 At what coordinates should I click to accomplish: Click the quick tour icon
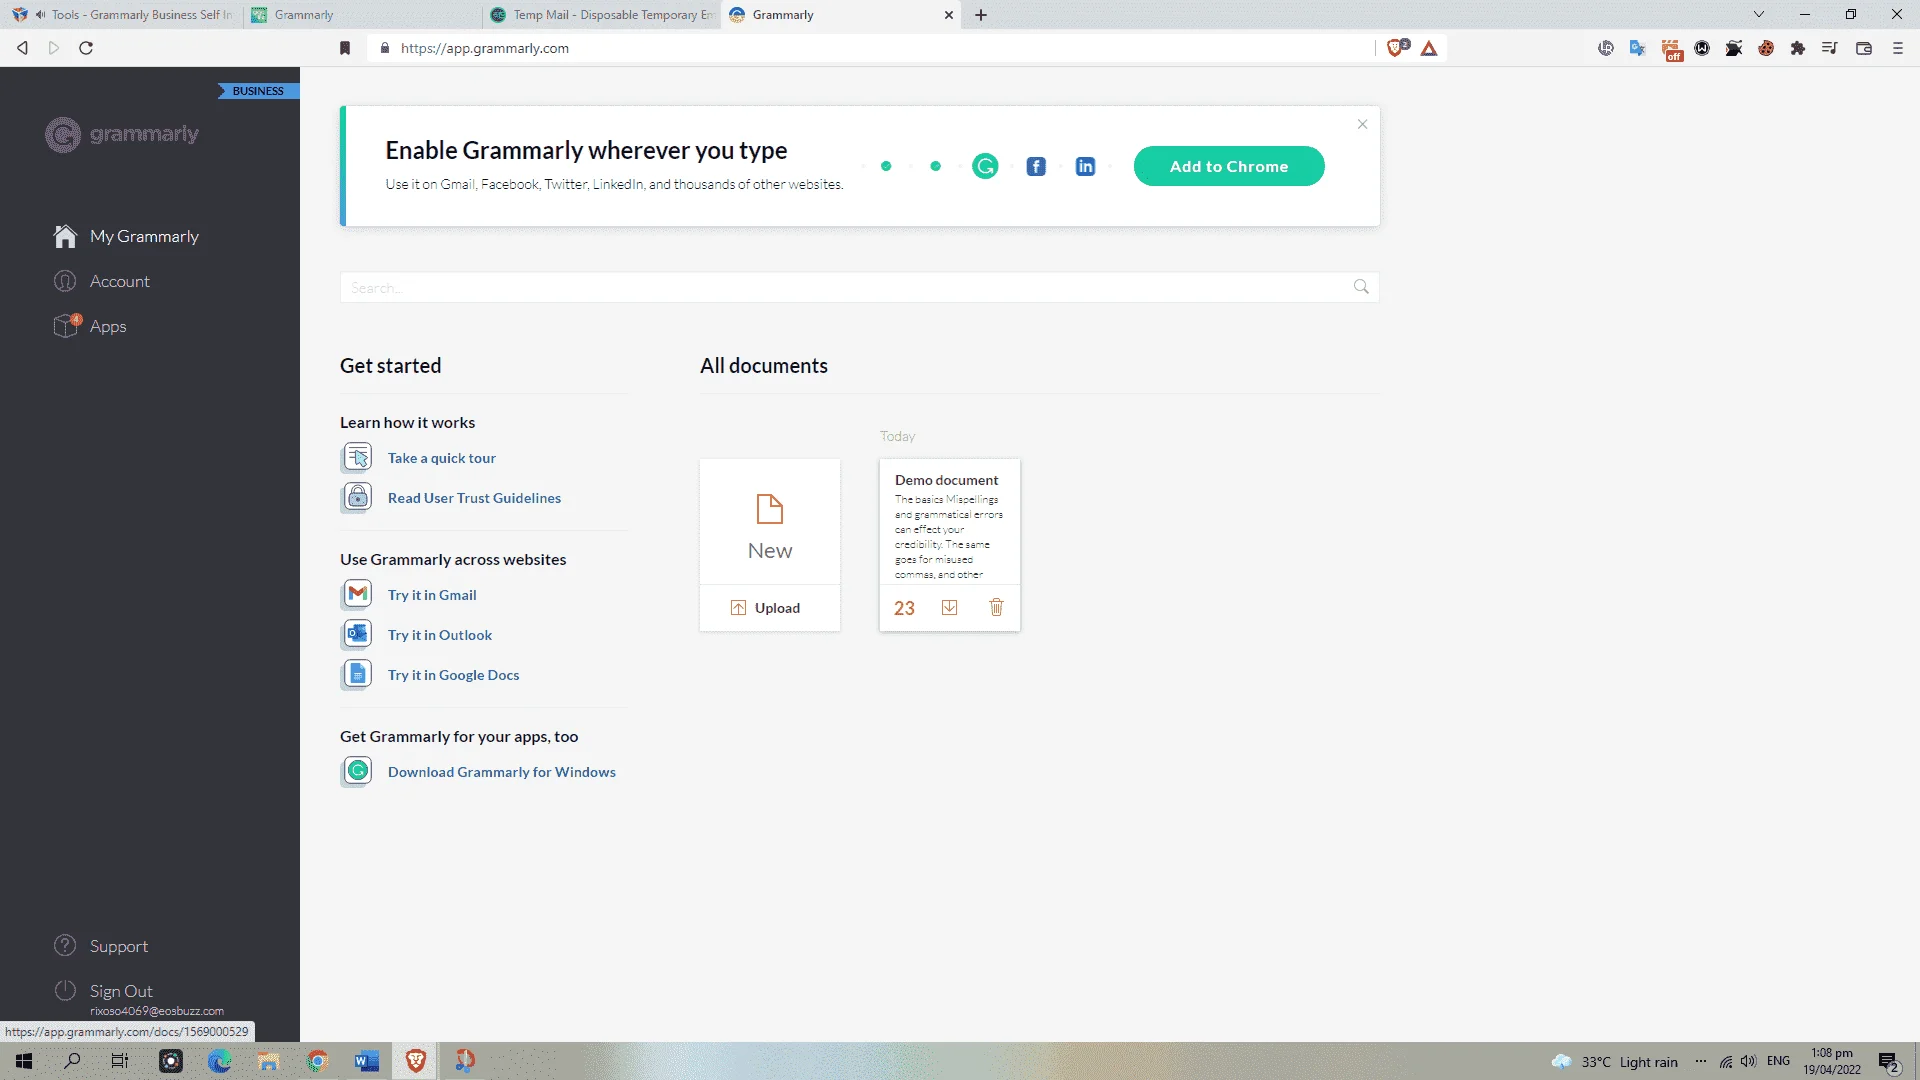pos(357,457)
